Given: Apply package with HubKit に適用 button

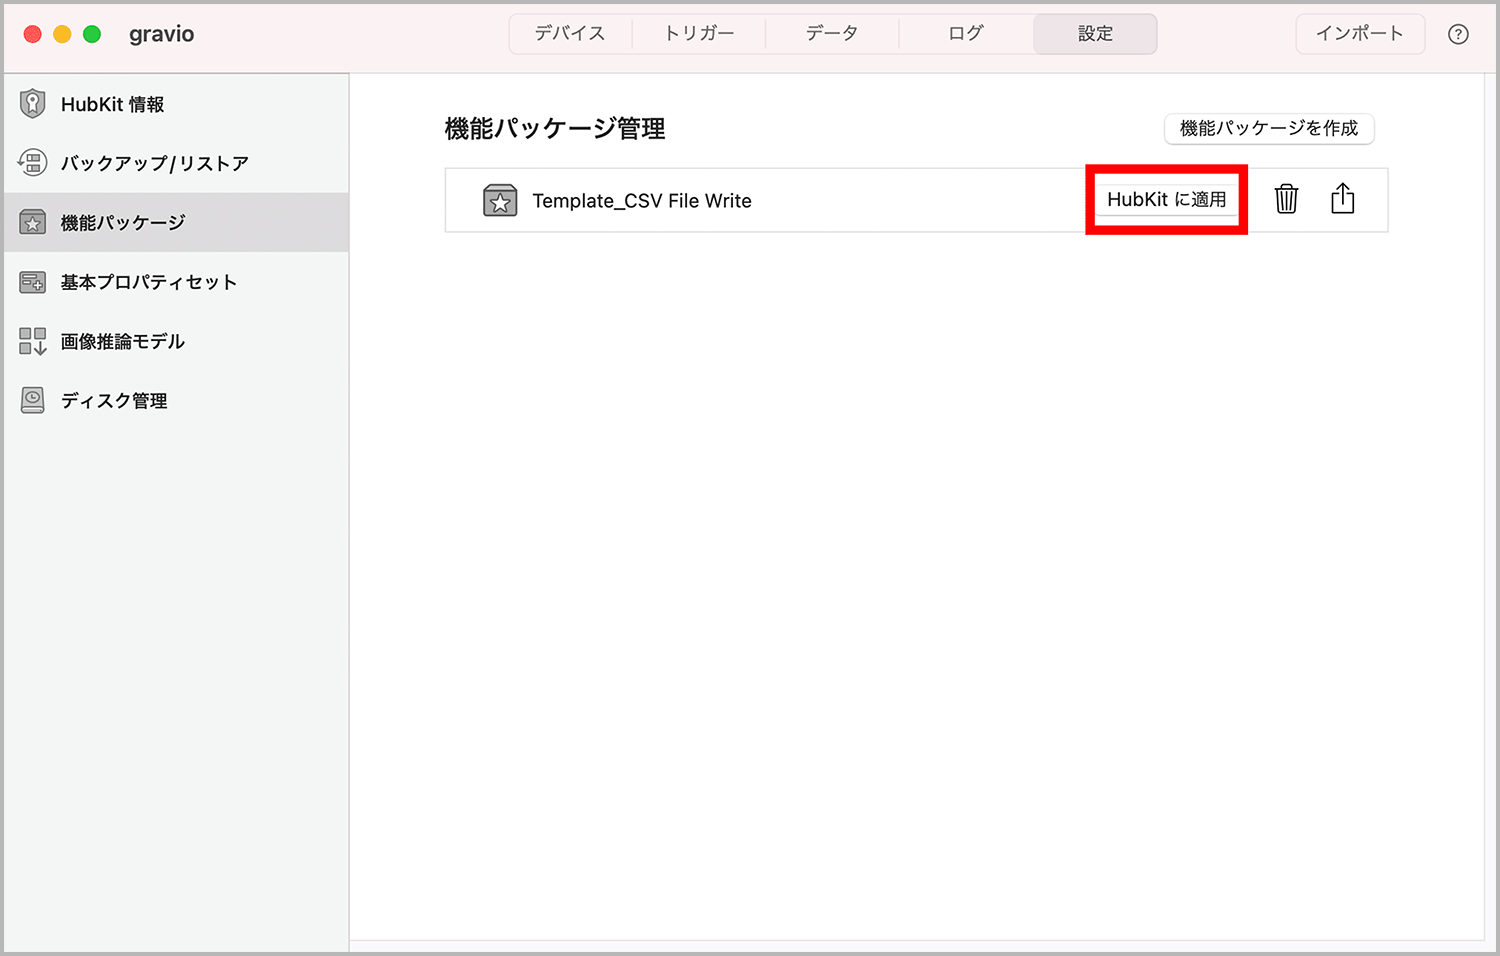Looking at the screenshot, I should [x=1166, y=199].
